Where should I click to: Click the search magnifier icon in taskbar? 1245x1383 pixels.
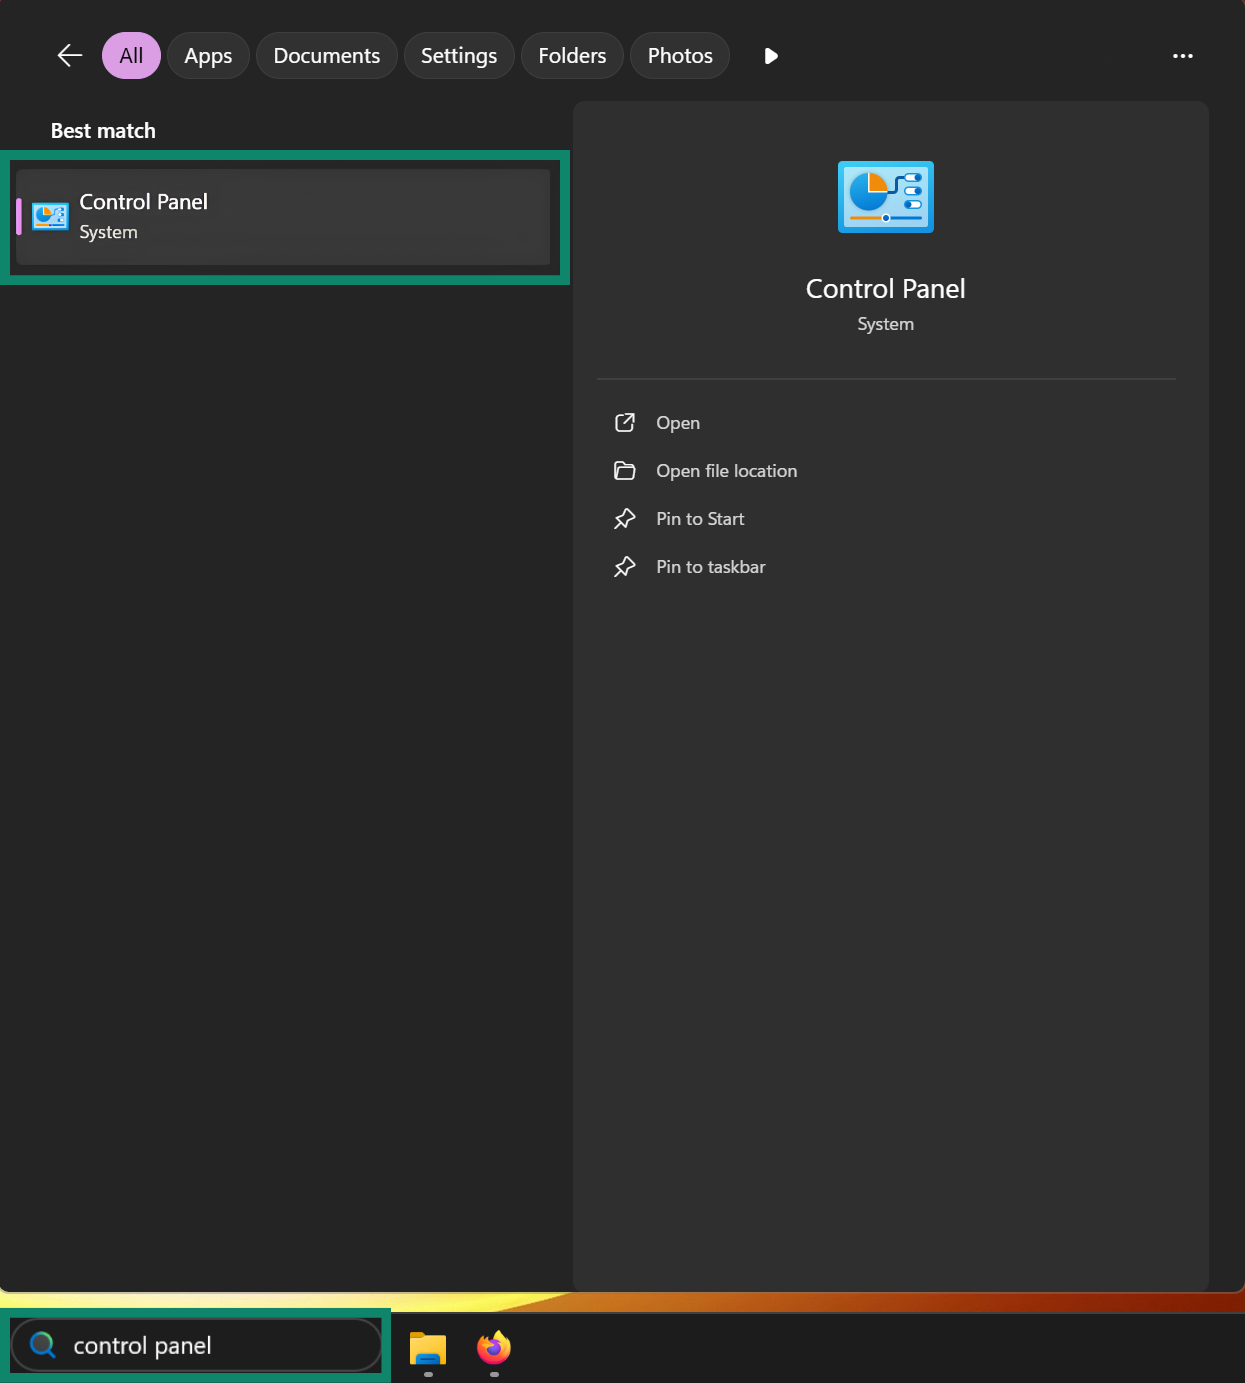(x=43, y=1345)
